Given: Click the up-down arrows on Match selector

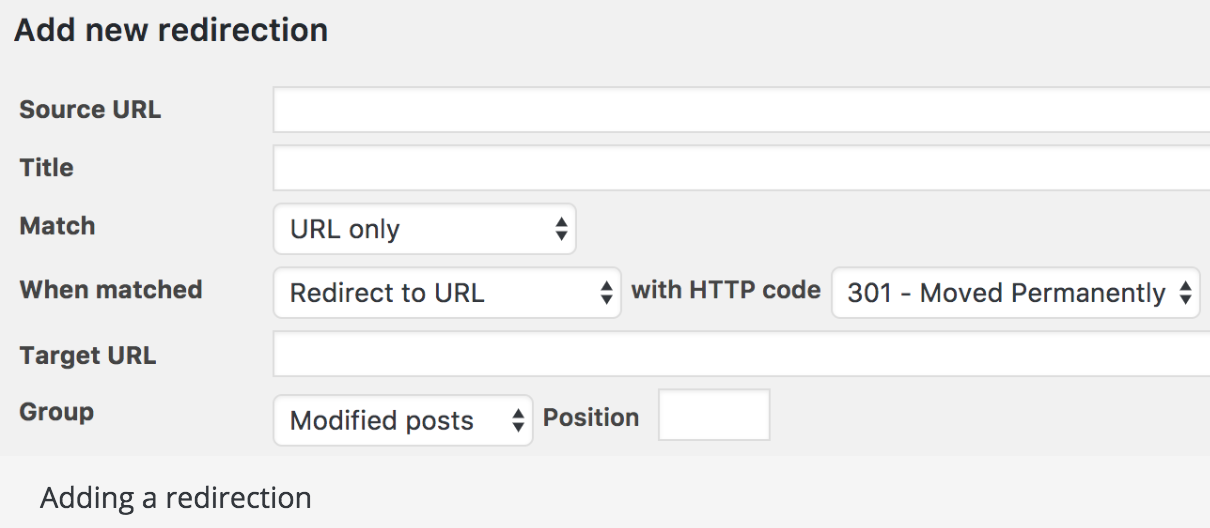Looking at the screenshot, I should tap(561, 230).
